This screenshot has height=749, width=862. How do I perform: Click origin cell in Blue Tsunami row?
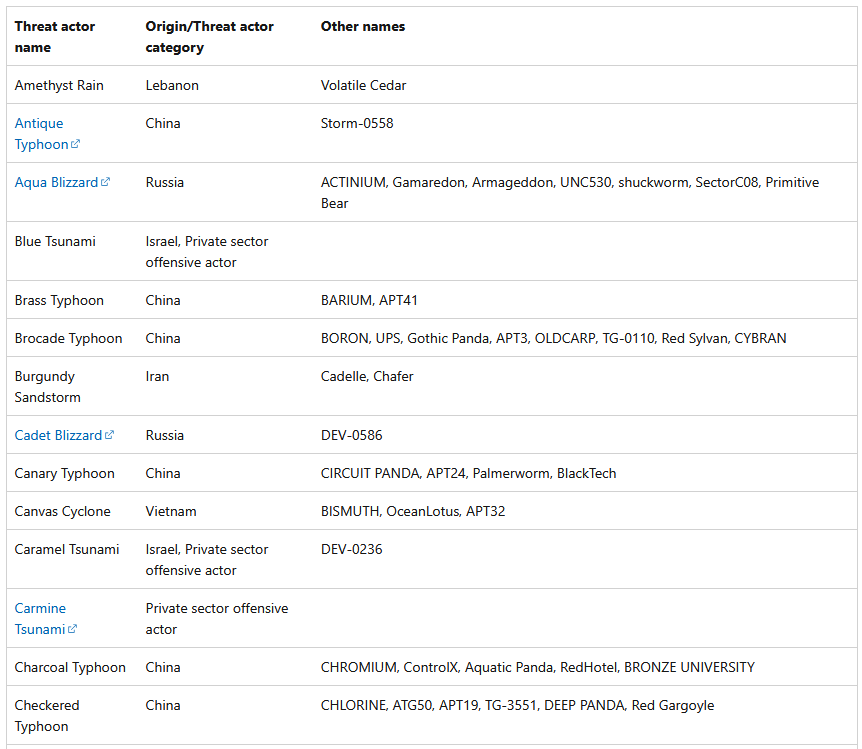[207, 252]
